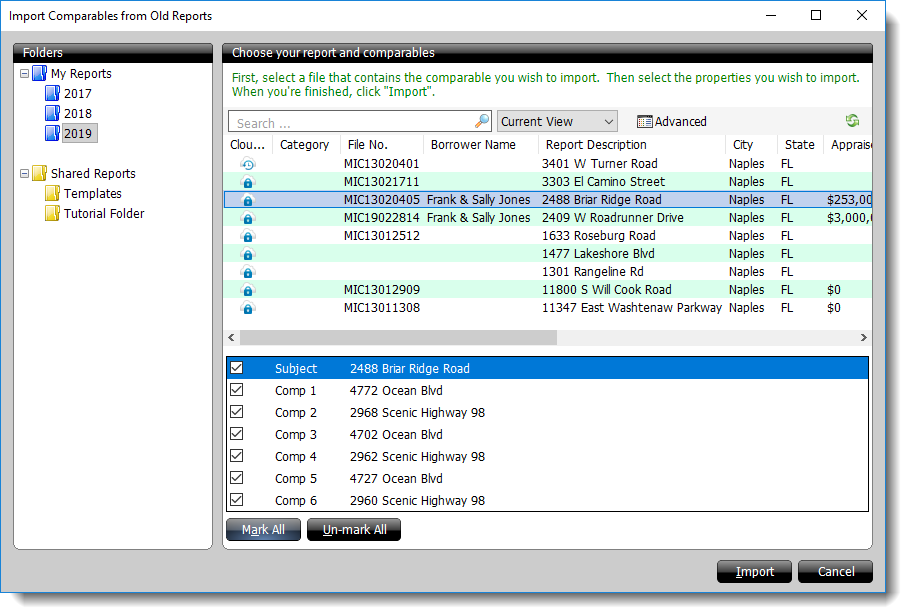Collapse the My Reports tree node
This screenshot has height=608, width=901.
coord(24,74)
